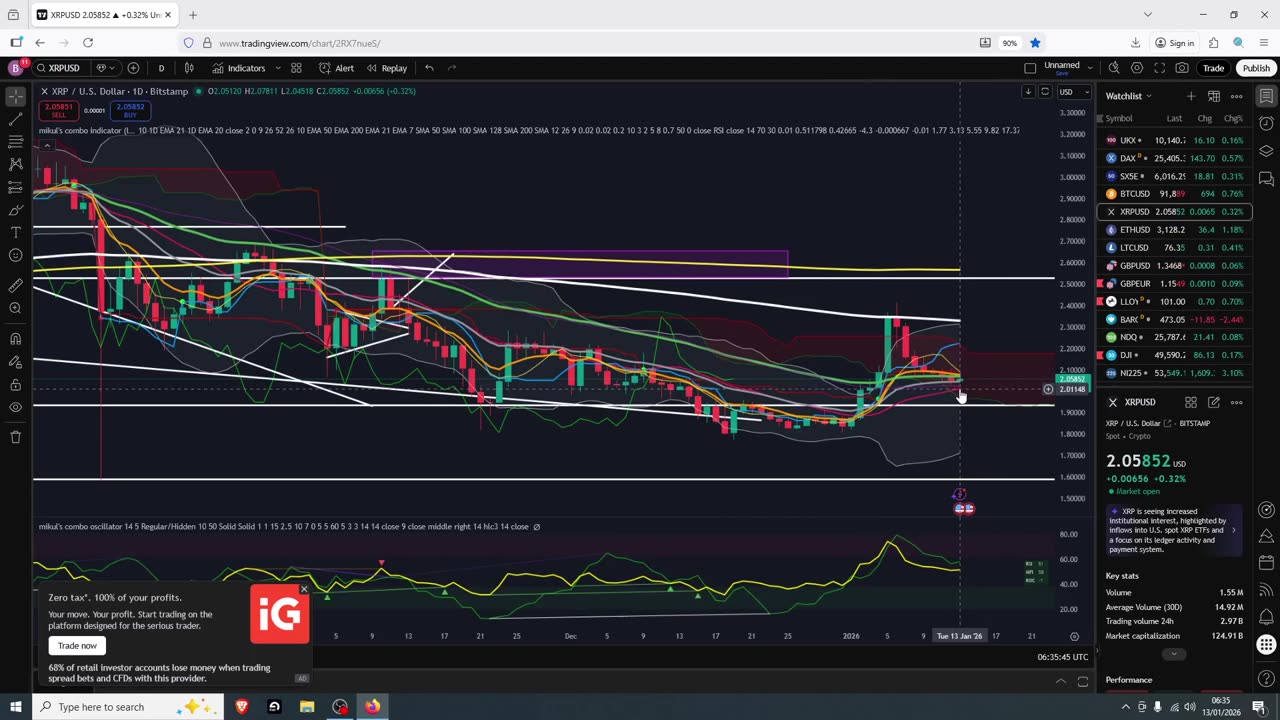
Task: Expand the Indicators favorites dropdown arrow
Action: click(277, 68)
